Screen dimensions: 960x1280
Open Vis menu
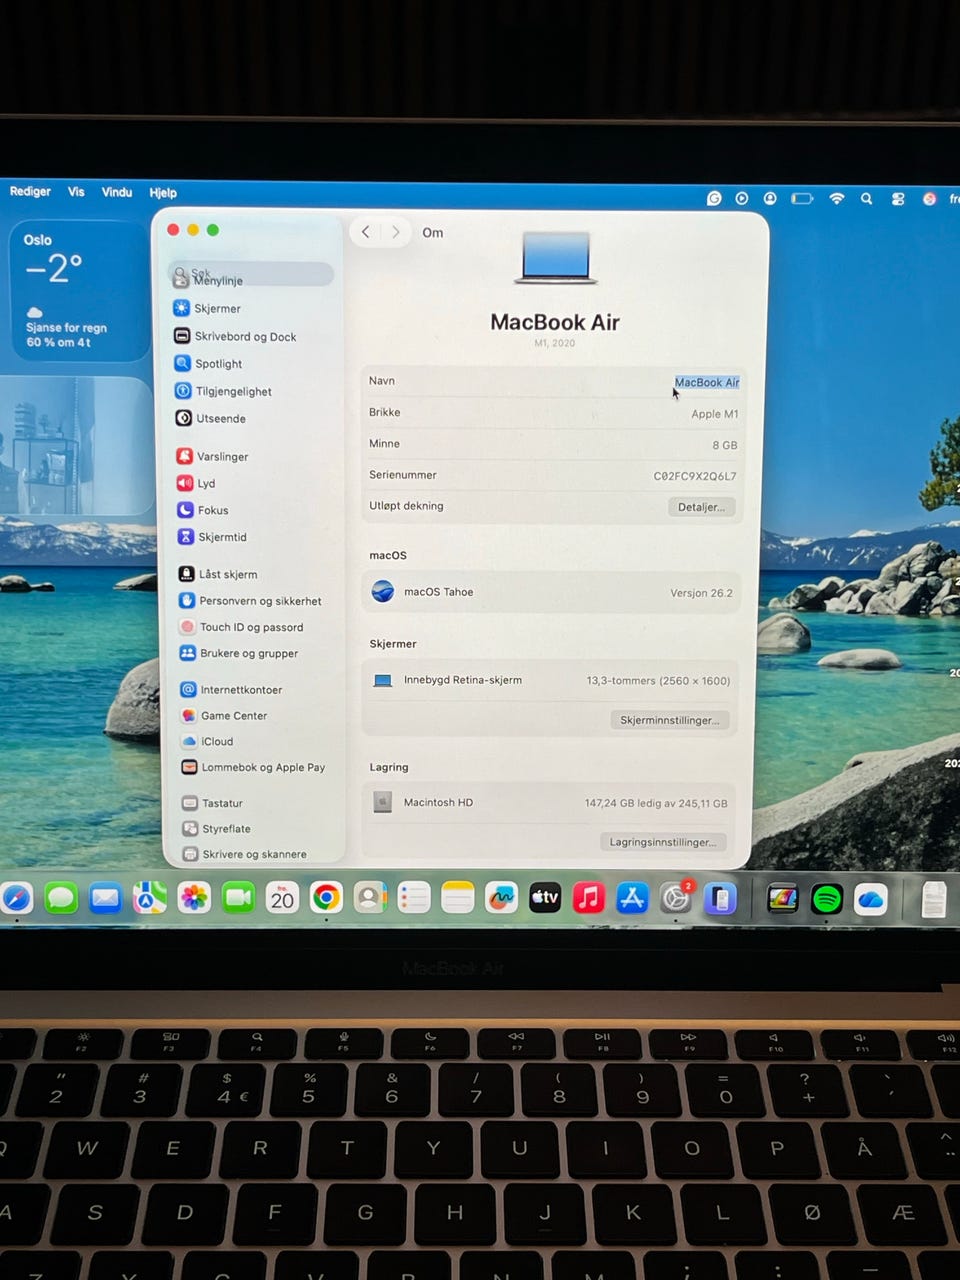click(x=76, y=191)
